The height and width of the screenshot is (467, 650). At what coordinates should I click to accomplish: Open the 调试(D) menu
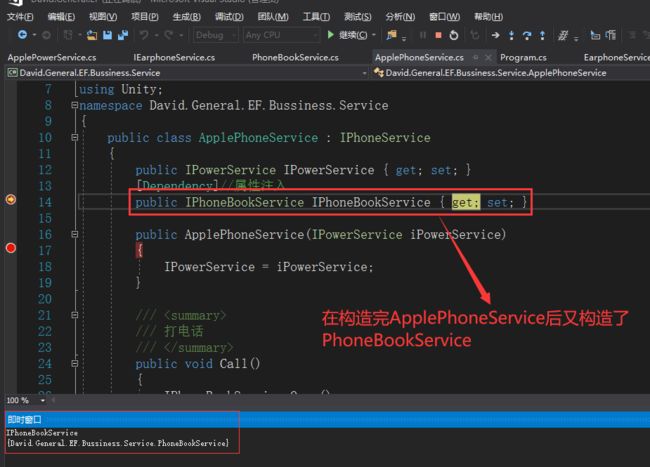coord(229,17)
